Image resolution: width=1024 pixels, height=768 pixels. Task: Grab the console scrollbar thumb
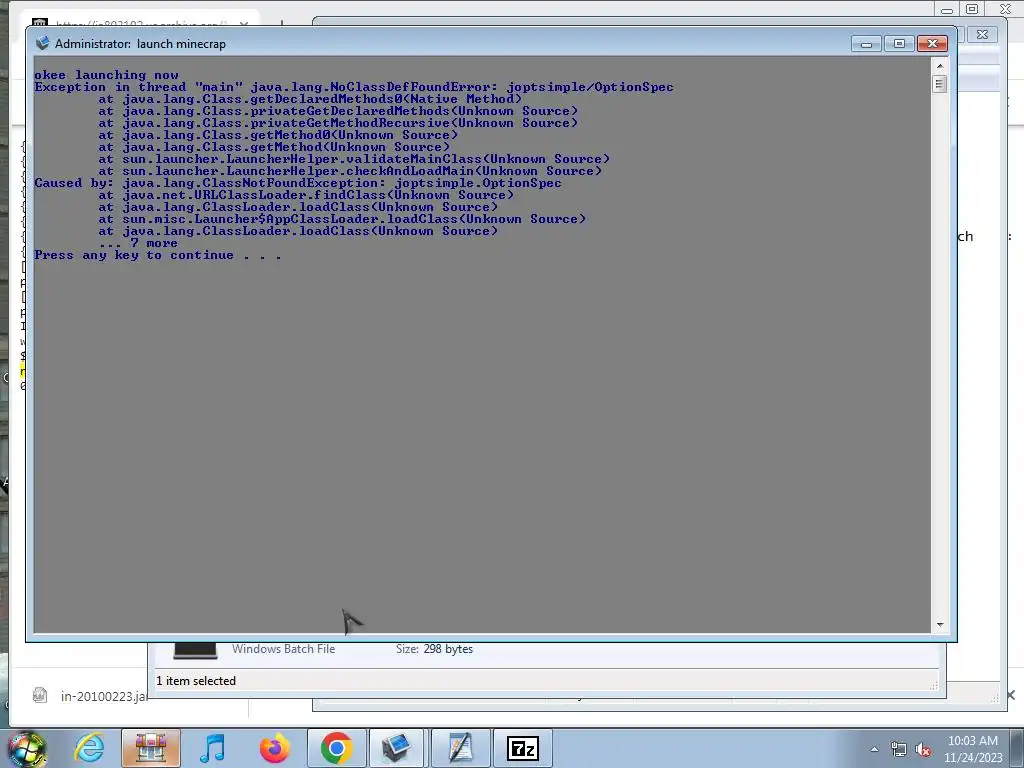[x=940, y=84]
